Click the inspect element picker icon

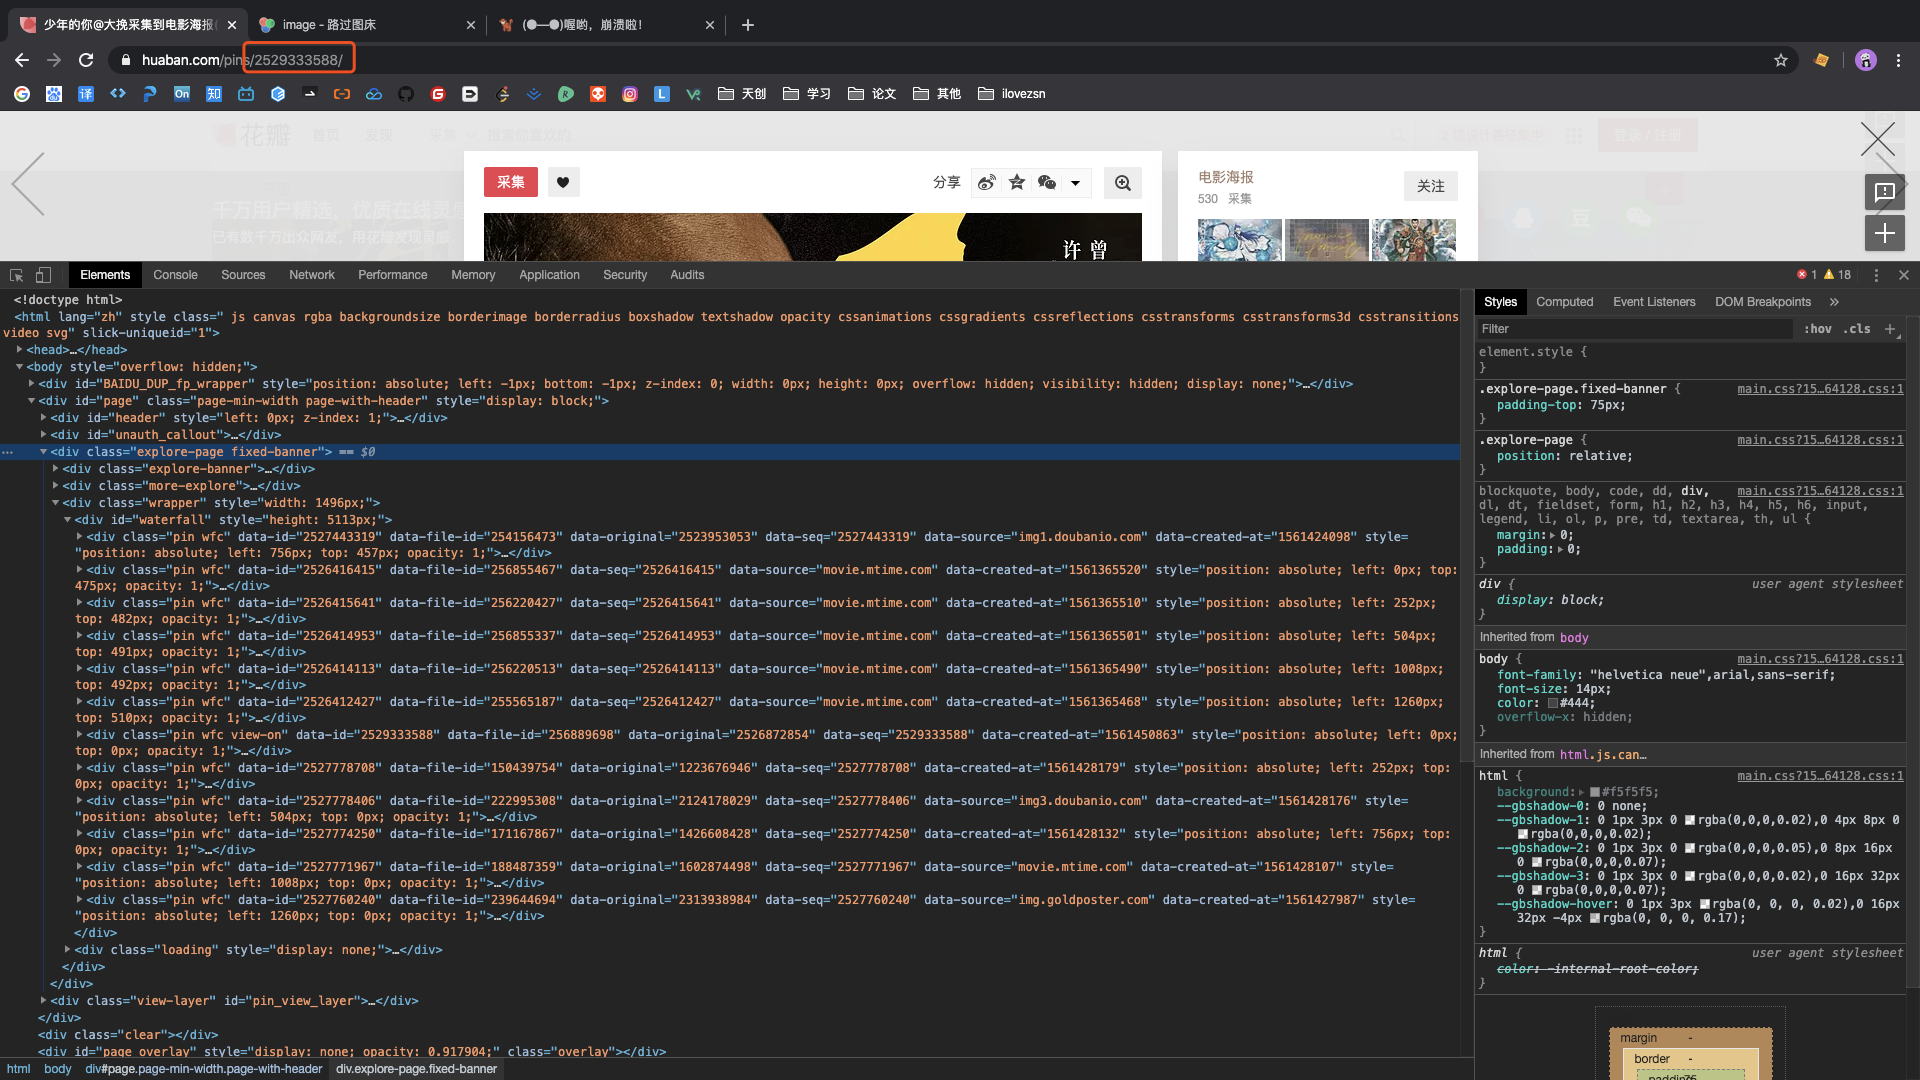click(16, 275)
